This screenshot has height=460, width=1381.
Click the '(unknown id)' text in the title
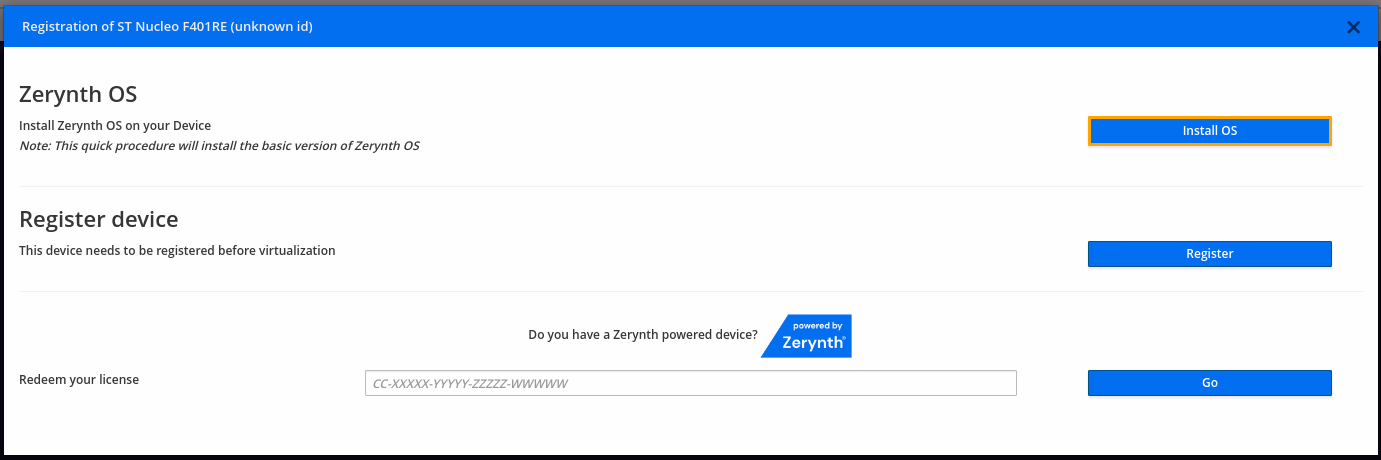(272, 27)
